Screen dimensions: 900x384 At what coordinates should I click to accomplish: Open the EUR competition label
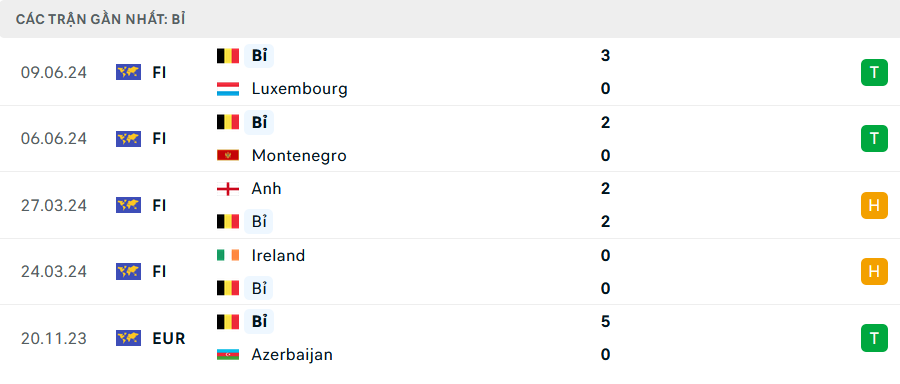(x=169, y=339)
